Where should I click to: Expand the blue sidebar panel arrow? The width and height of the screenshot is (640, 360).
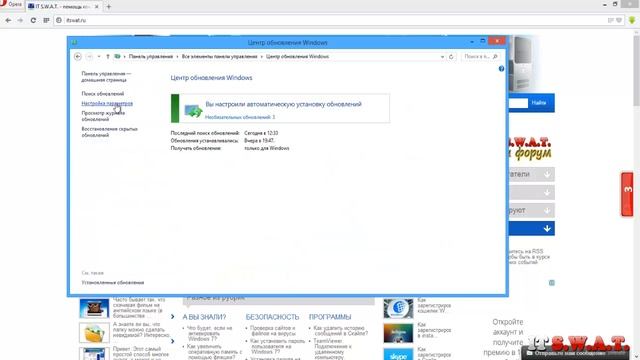pyautogui.click(x=547, y=229)
